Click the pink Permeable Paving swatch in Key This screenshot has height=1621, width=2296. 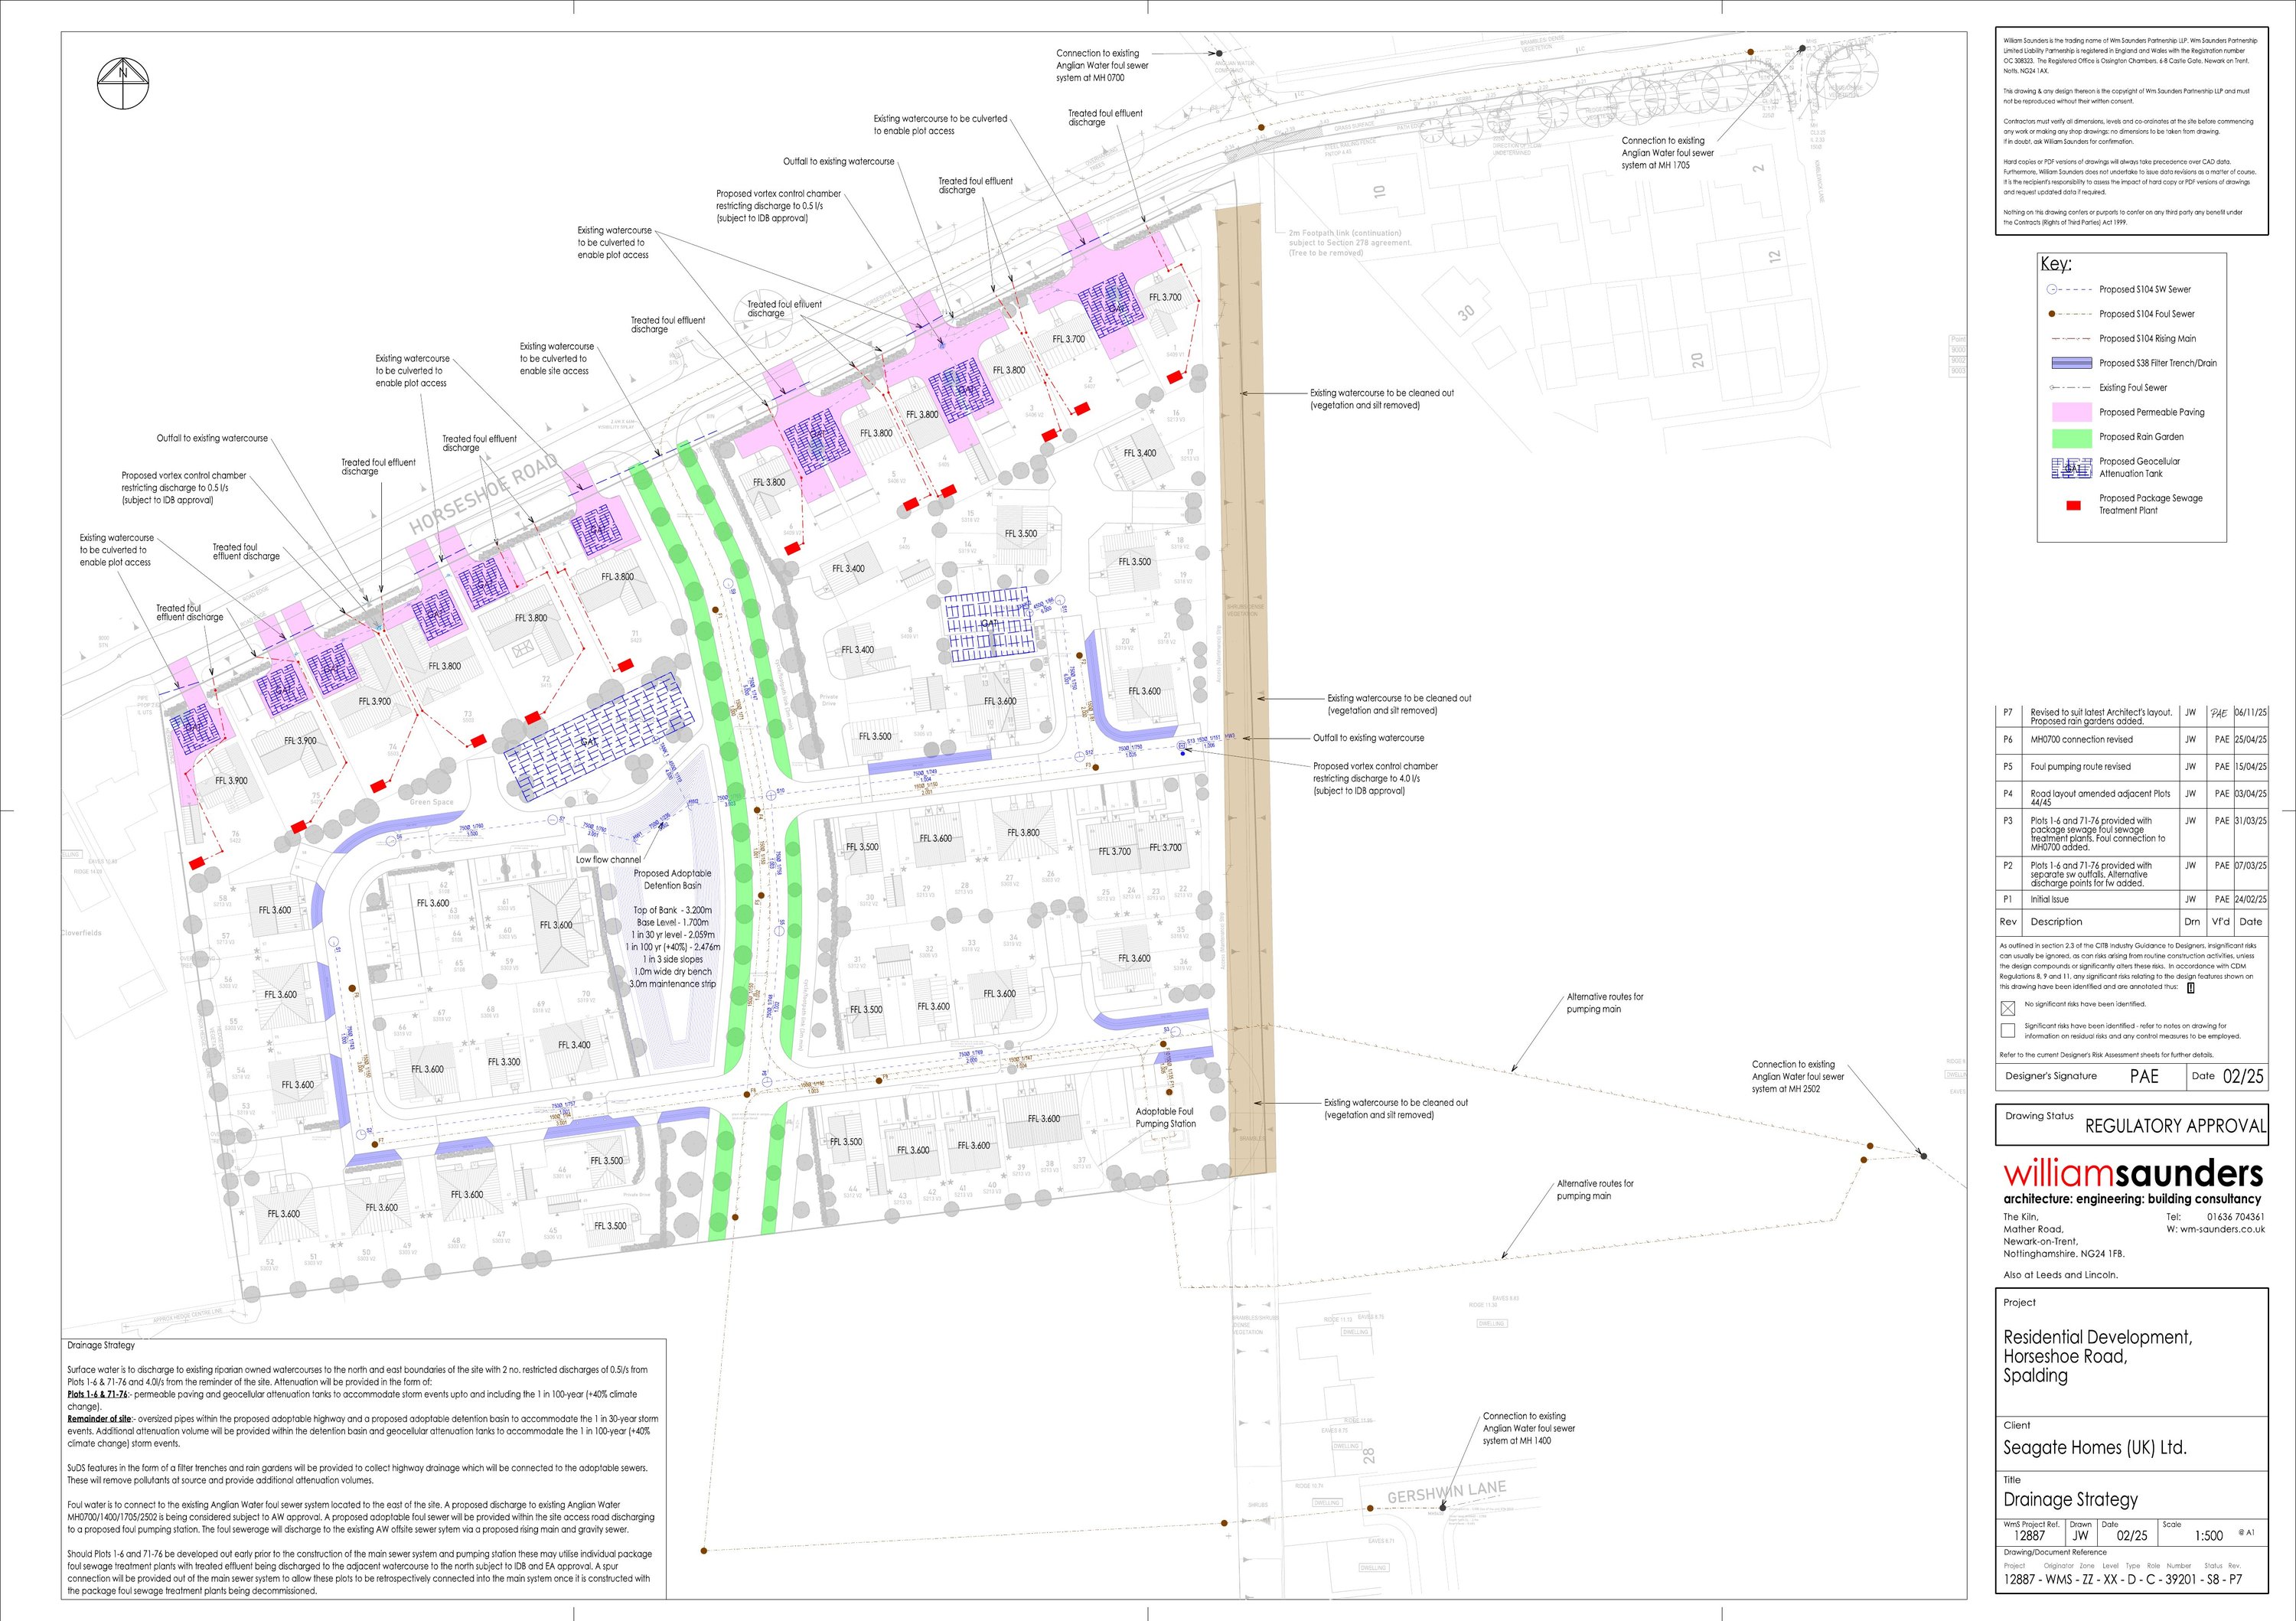coord(2071,412)
